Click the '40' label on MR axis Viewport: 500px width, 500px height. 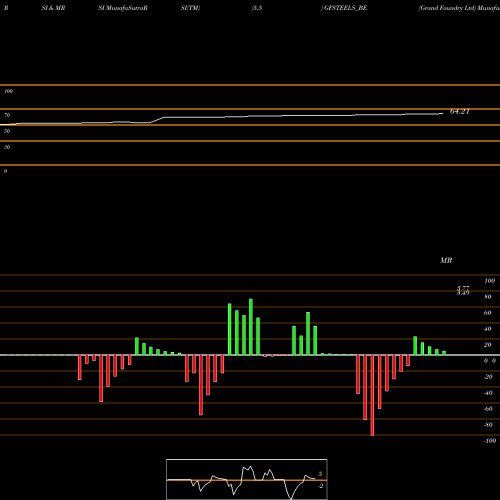(x=488, y=329)
